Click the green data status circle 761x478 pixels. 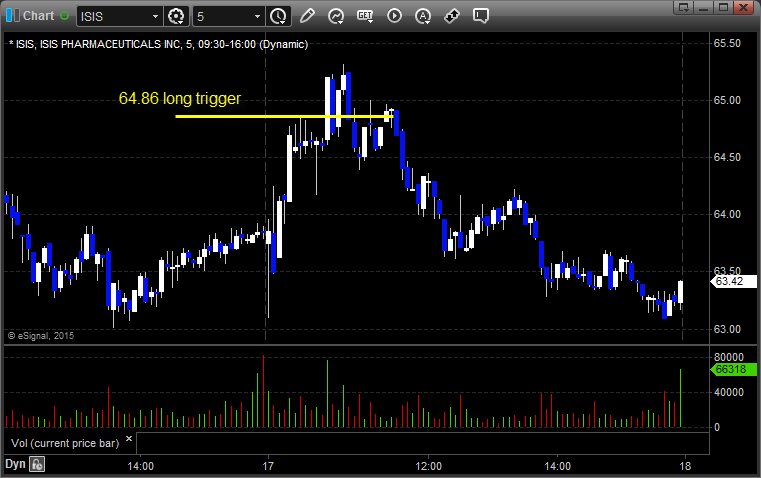click(x=64, y=16)
